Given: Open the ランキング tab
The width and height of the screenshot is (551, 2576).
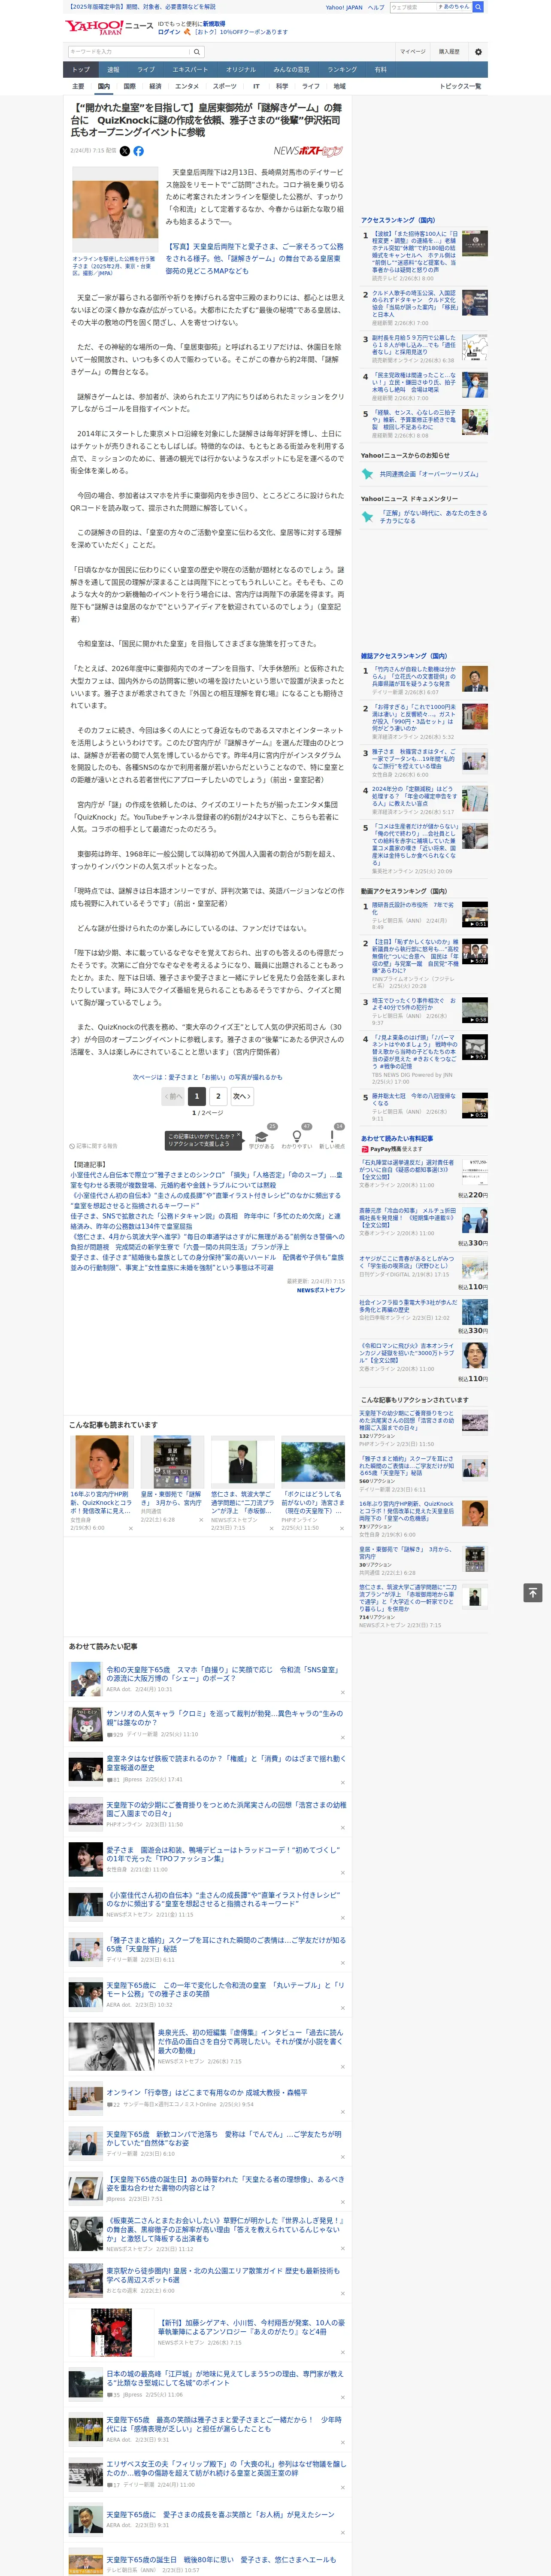Looking at the screenshot, I should click(x=342, y=70).
